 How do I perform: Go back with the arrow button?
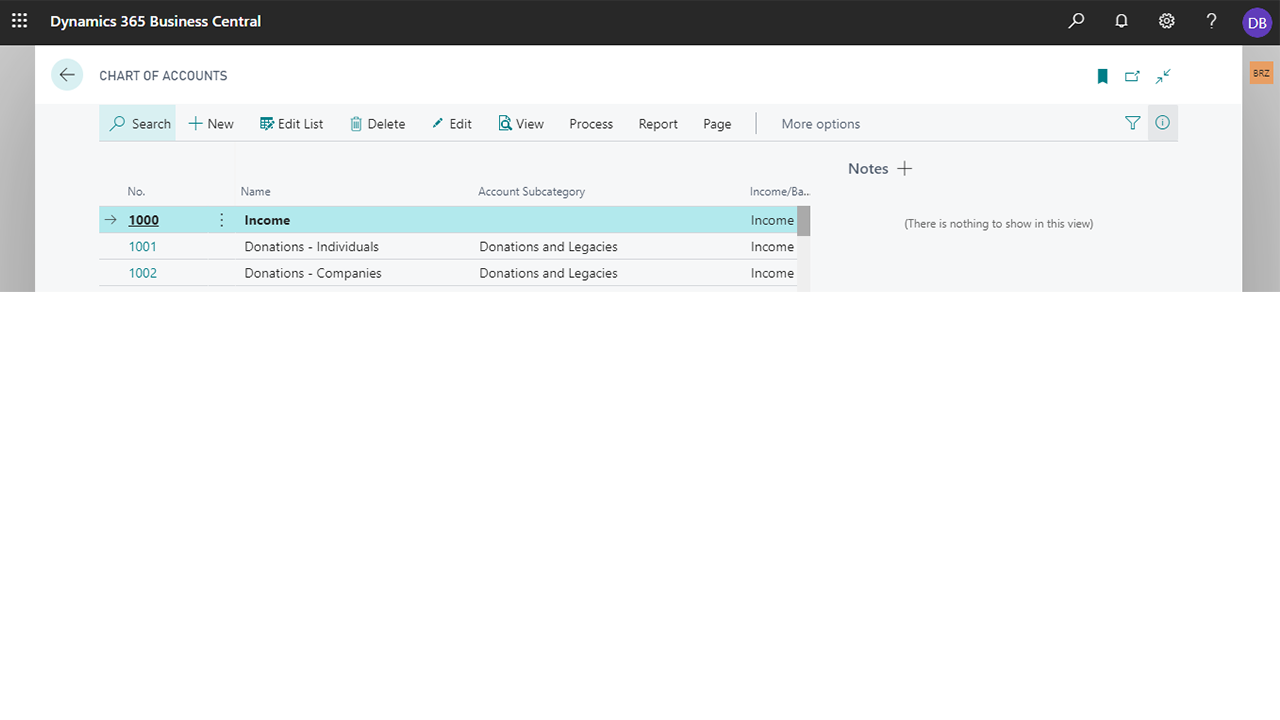click(x=67, y=75)
